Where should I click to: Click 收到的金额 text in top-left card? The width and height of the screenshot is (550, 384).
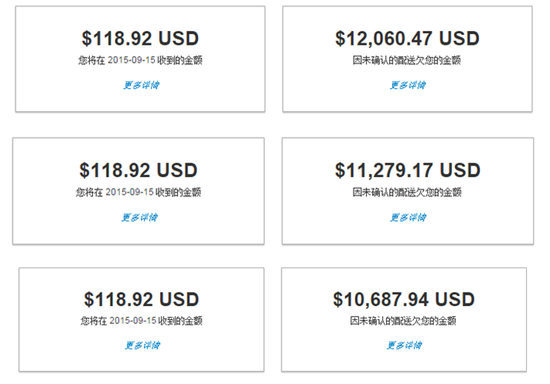pos(180,60)
